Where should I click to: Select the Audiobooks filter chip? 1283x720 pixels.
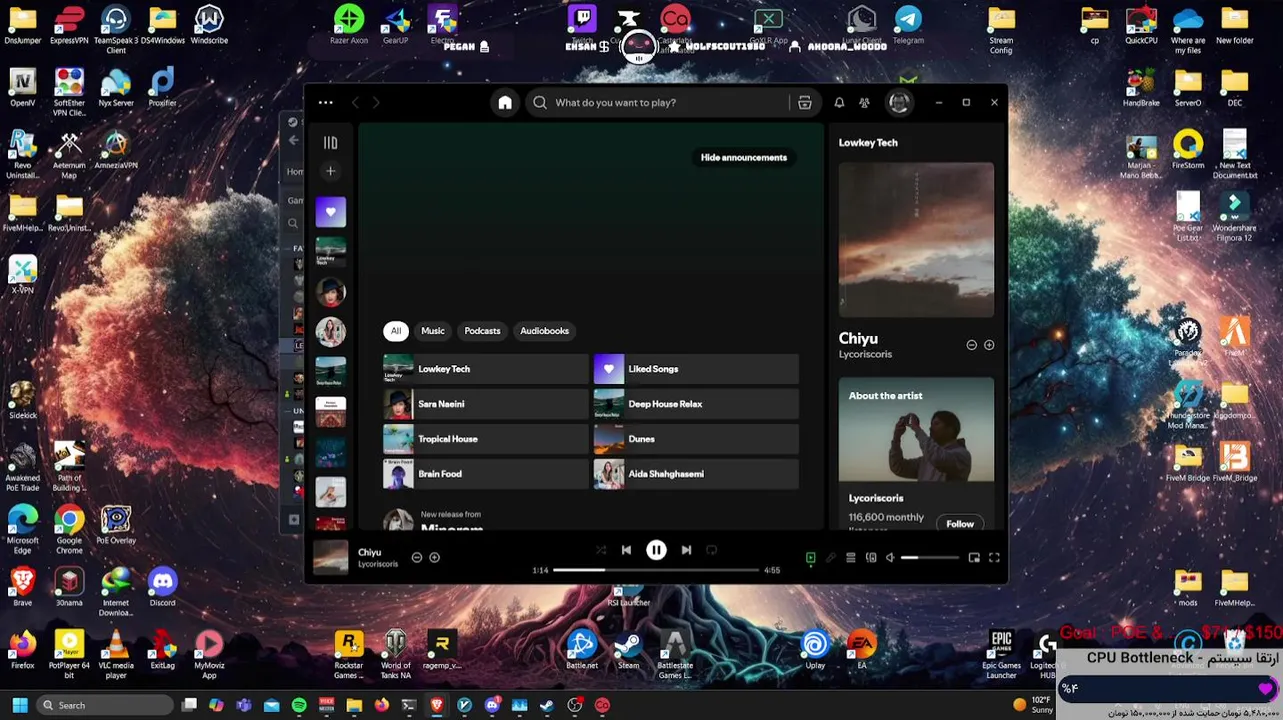(544, 331)
